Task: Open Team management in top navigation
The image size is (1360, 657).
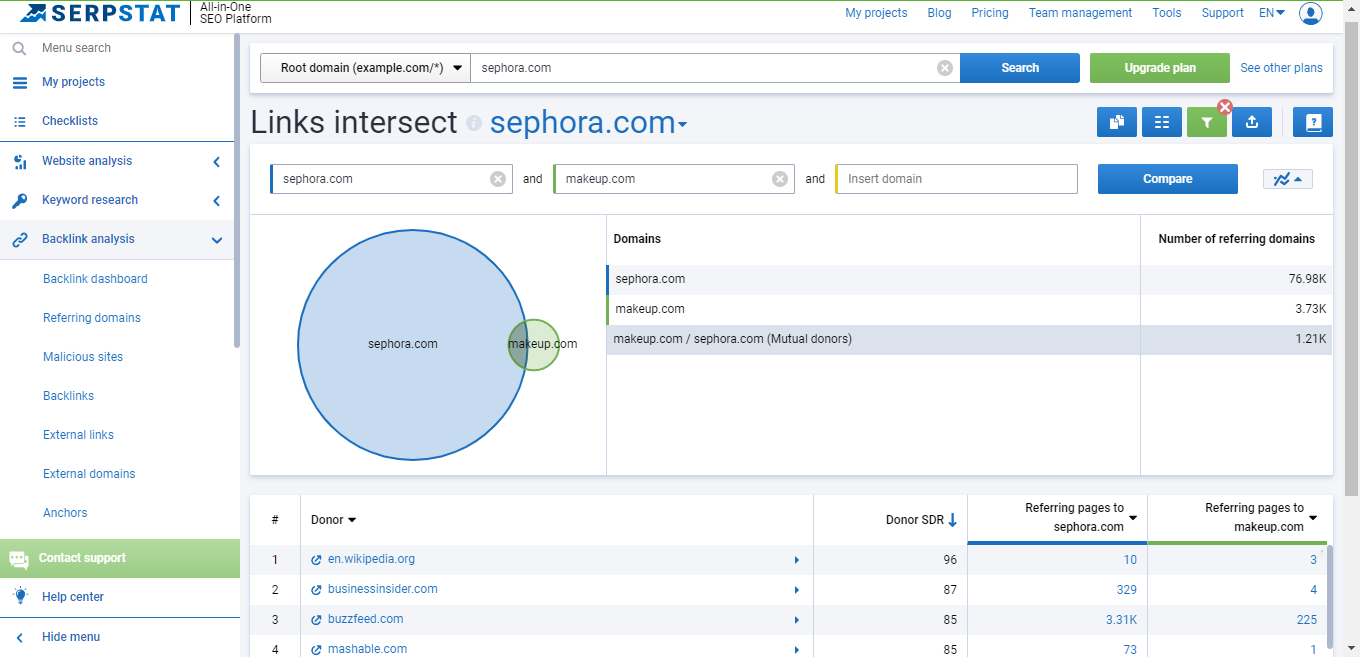Action: tap(1080, 13)
